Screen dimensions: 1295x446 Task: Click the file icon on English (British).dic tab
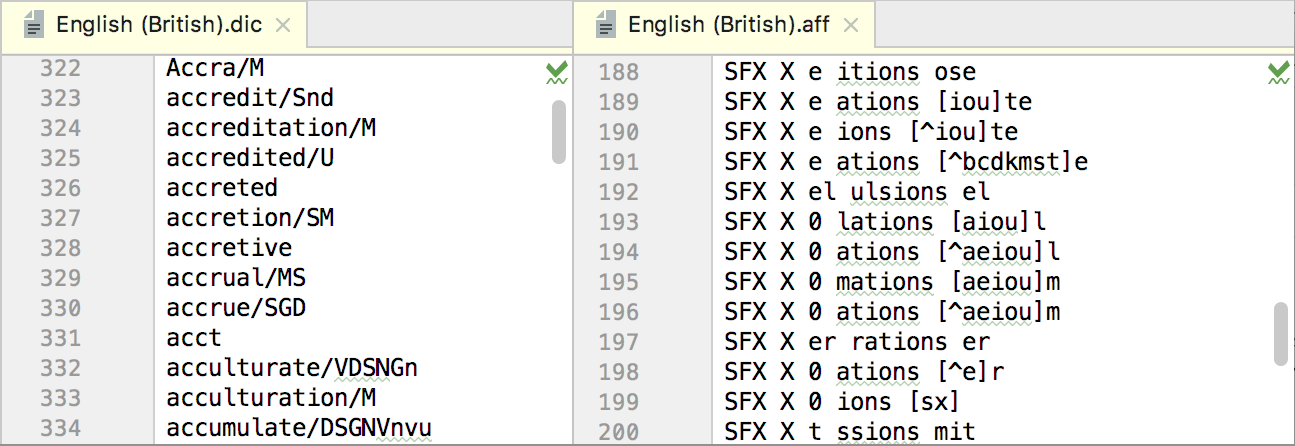point(34,26)
